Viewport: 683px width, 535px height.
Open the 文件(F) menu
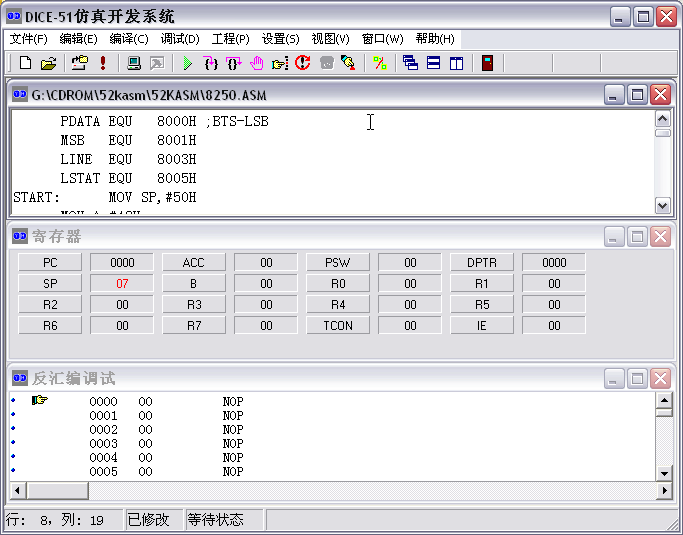pyautogui.click(x=28, y=39)
